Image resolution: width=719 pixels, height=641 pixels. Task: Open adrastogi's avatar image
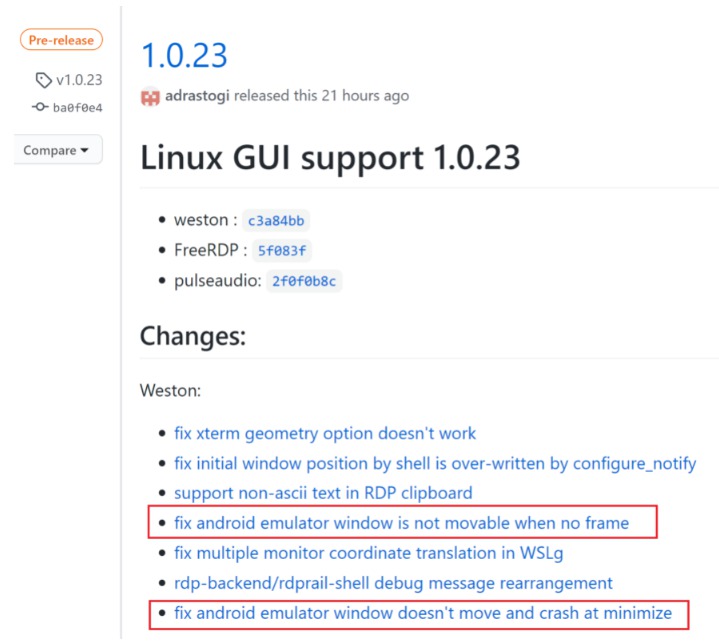(150, 96)
